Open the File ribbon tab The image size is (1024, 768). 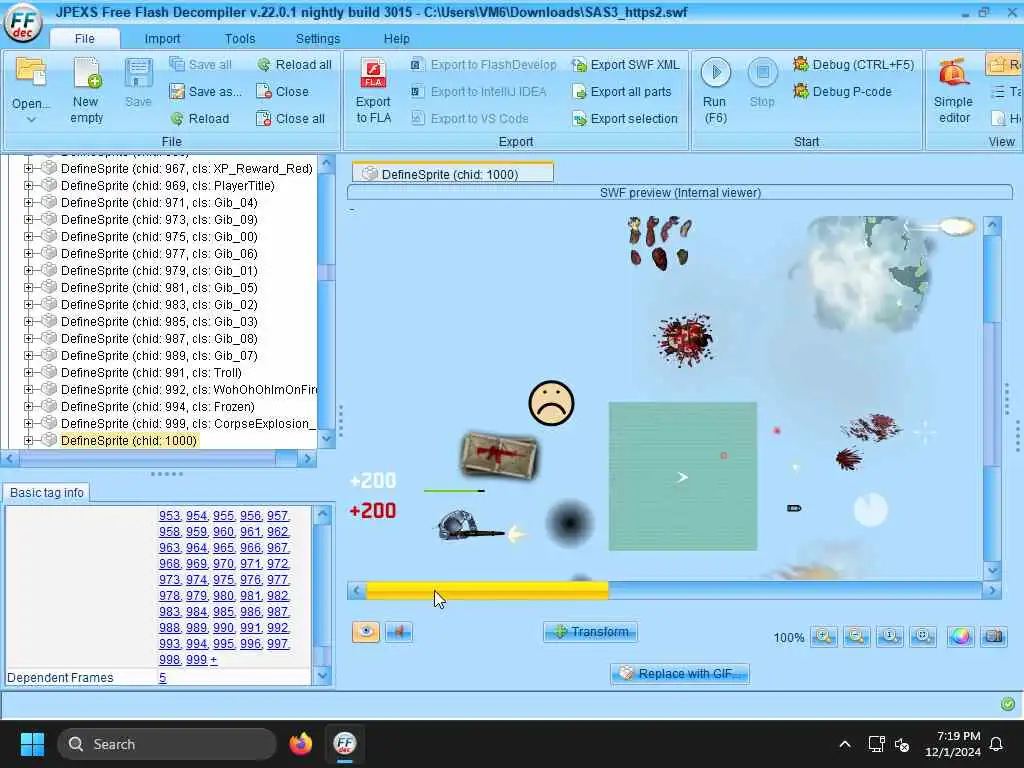click(x=84, y=39)
